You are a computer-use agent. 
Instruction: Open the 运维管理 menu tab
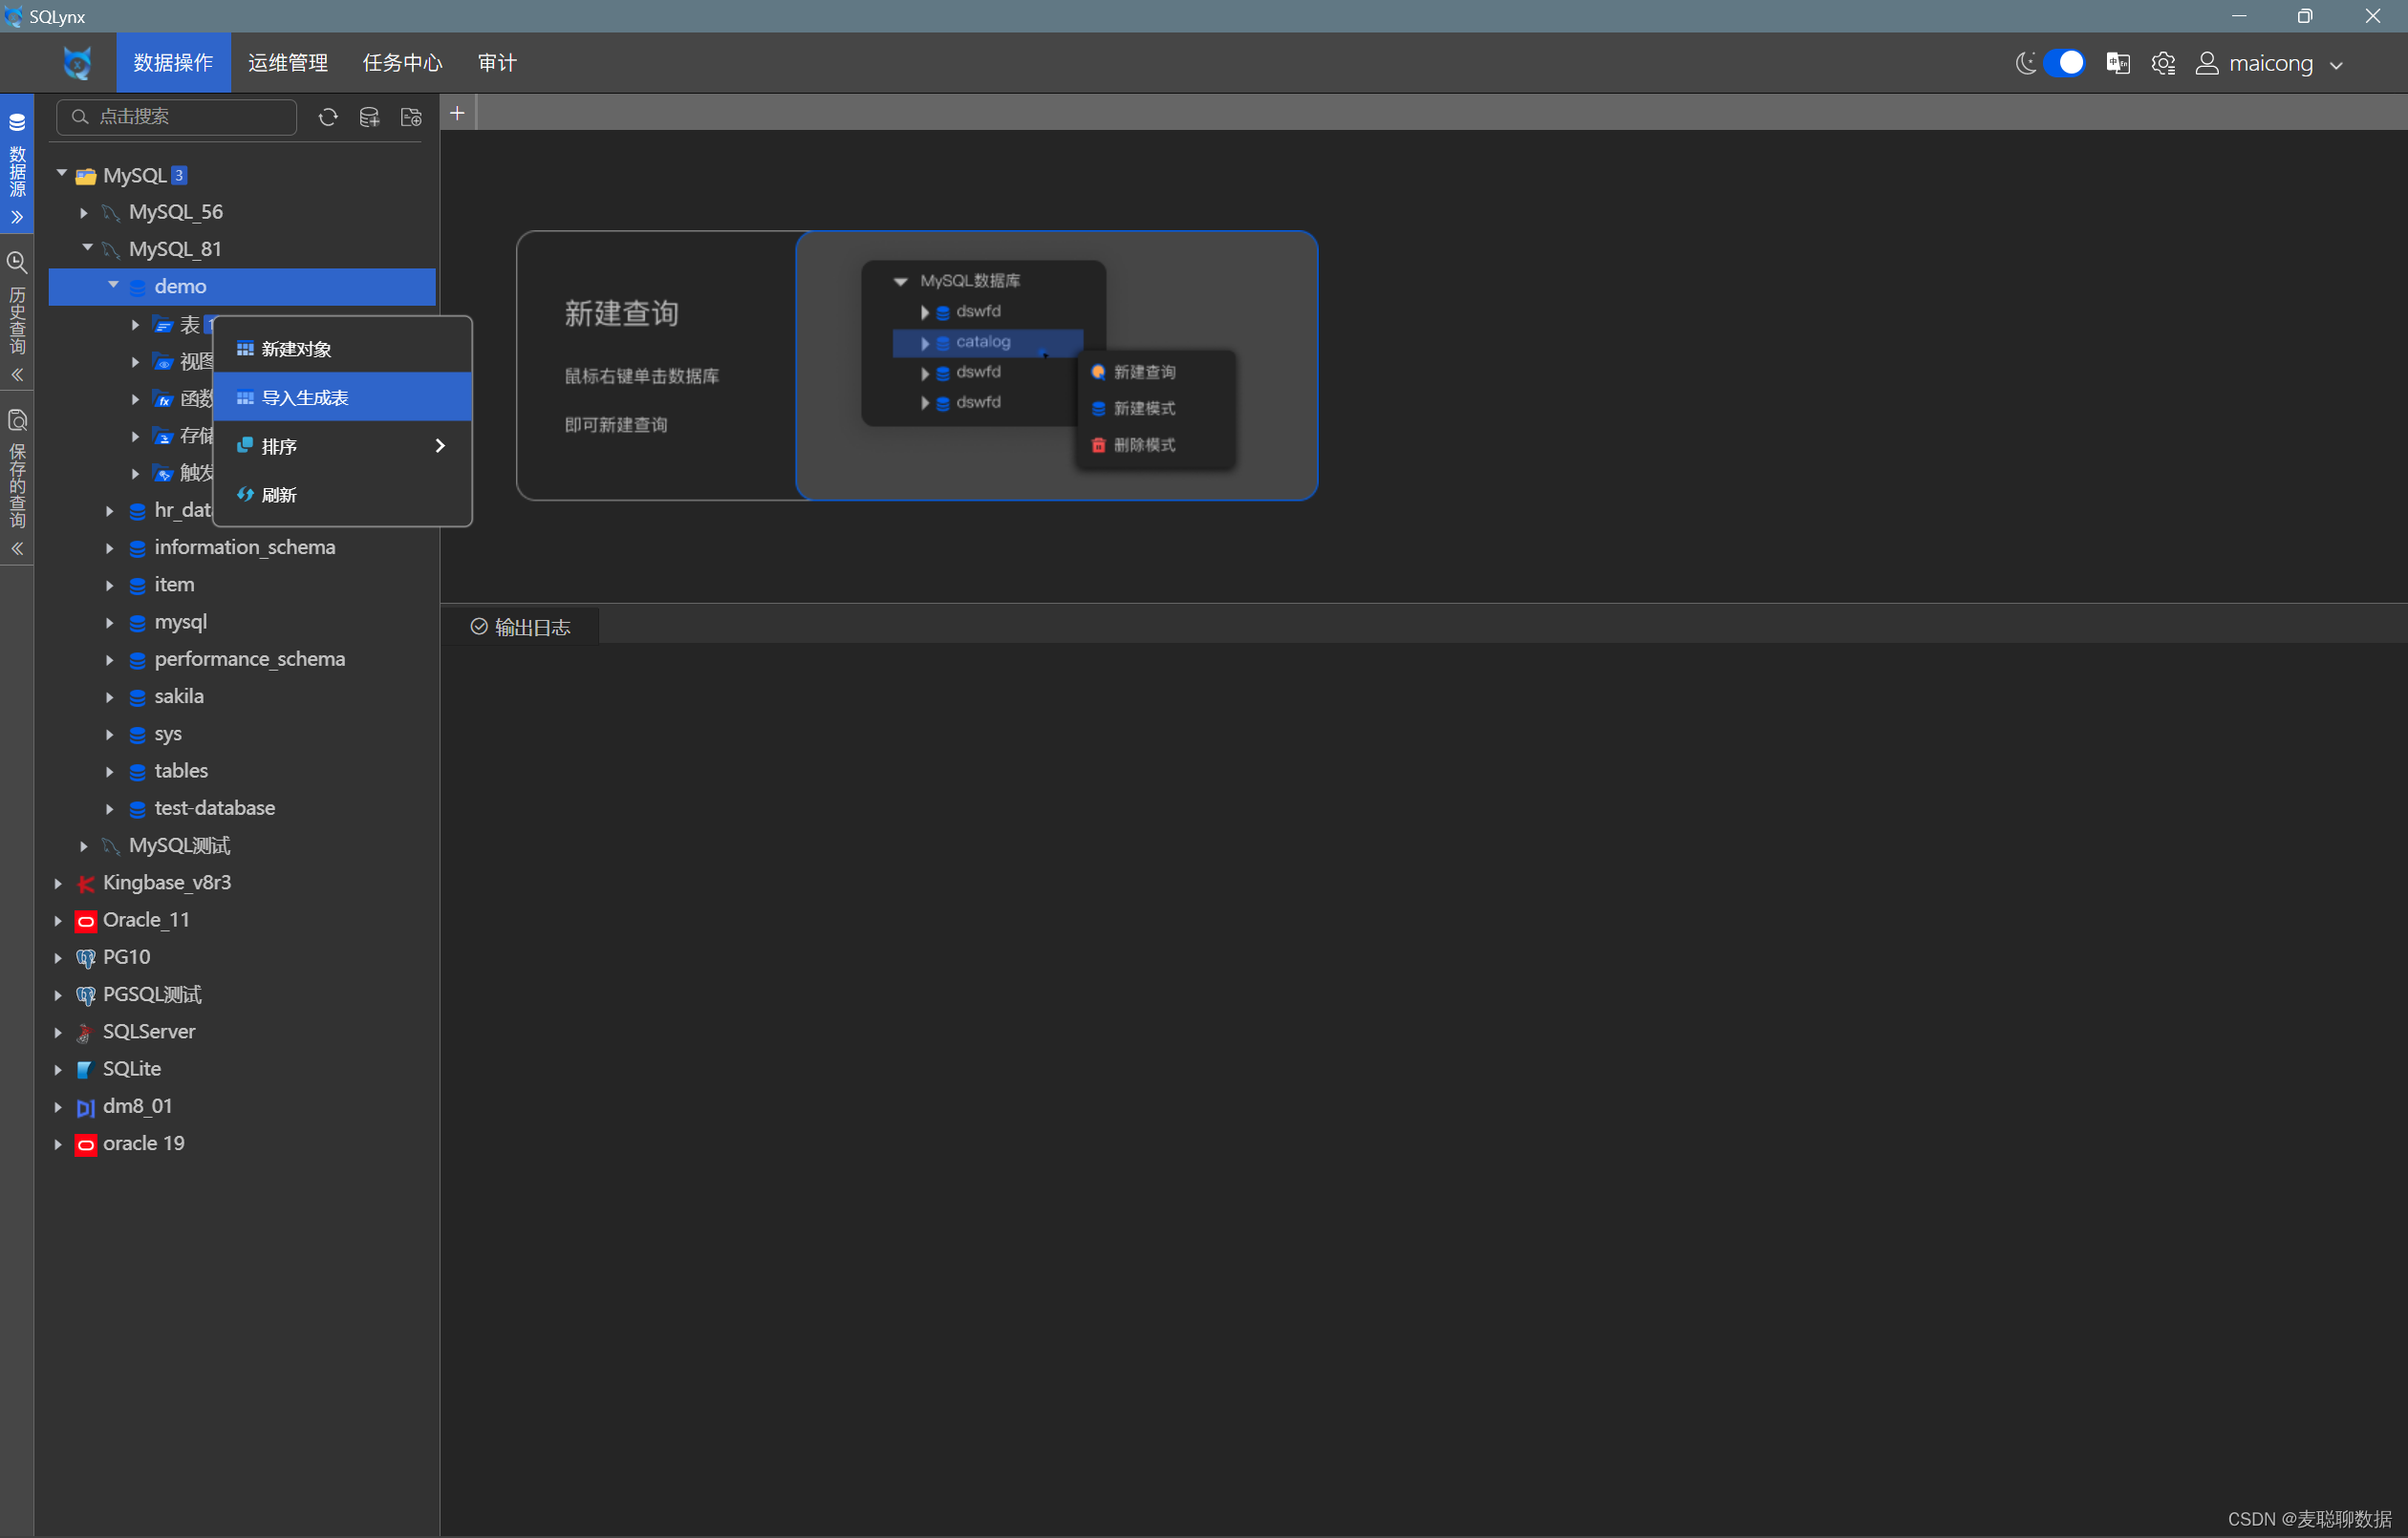tap(288, 63)
